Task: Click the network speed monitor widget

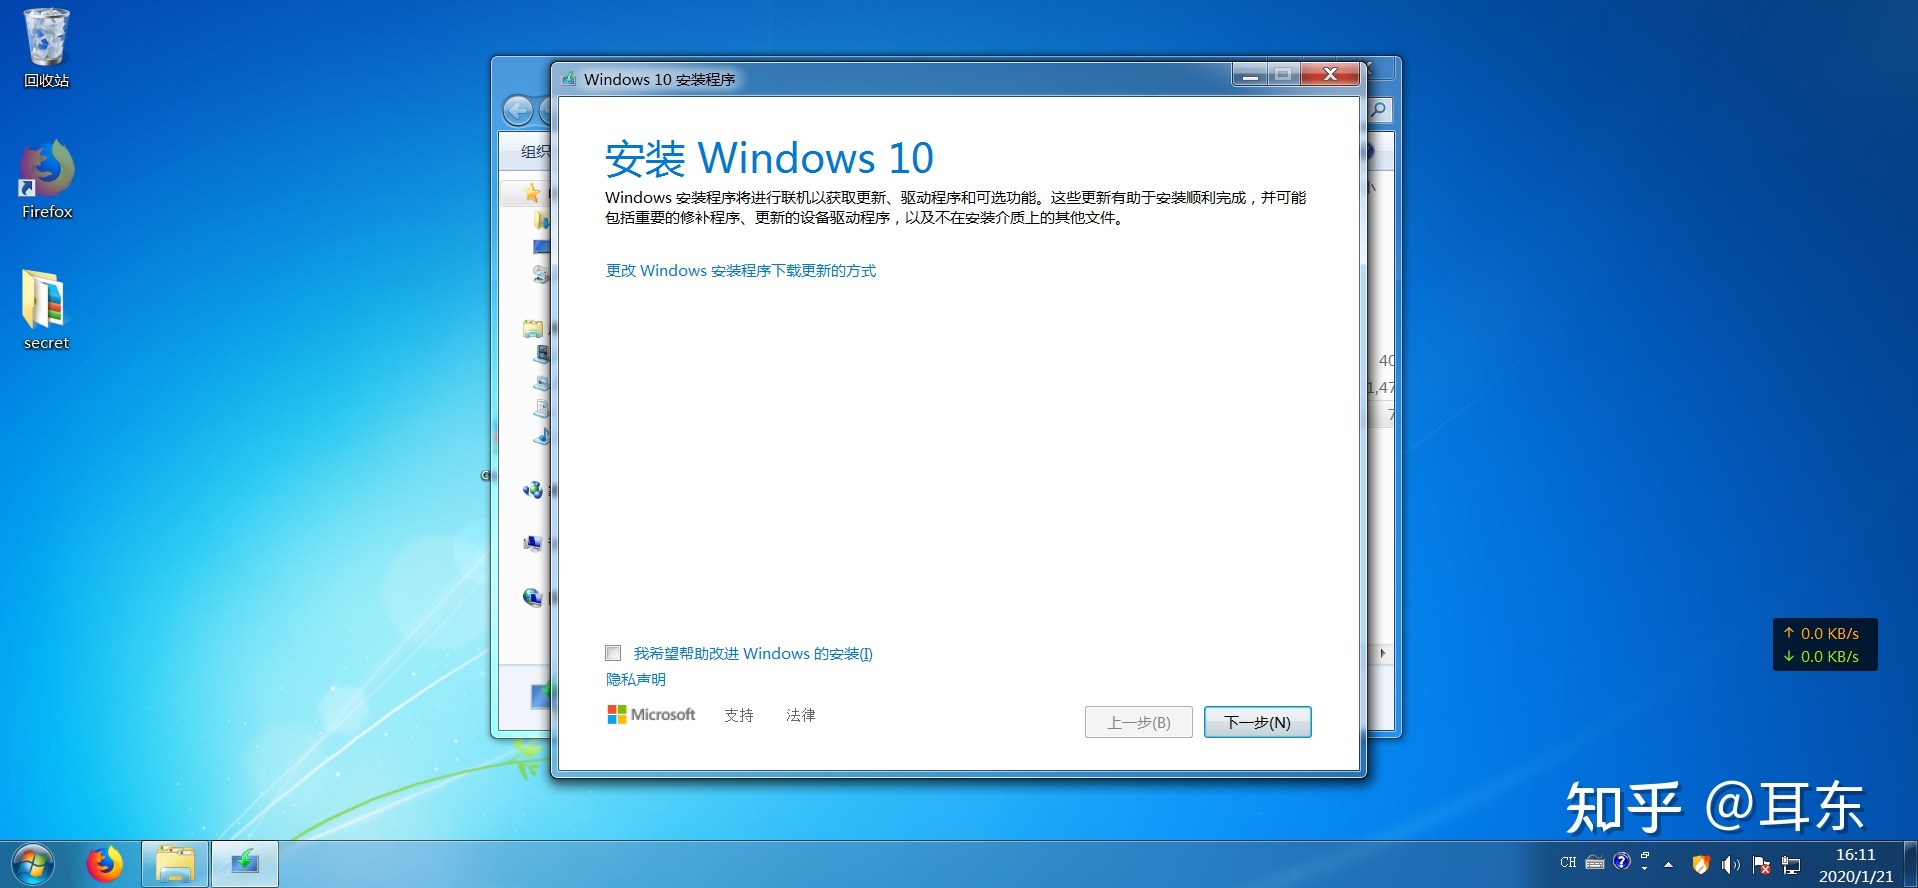Action: click(1825, 645)
